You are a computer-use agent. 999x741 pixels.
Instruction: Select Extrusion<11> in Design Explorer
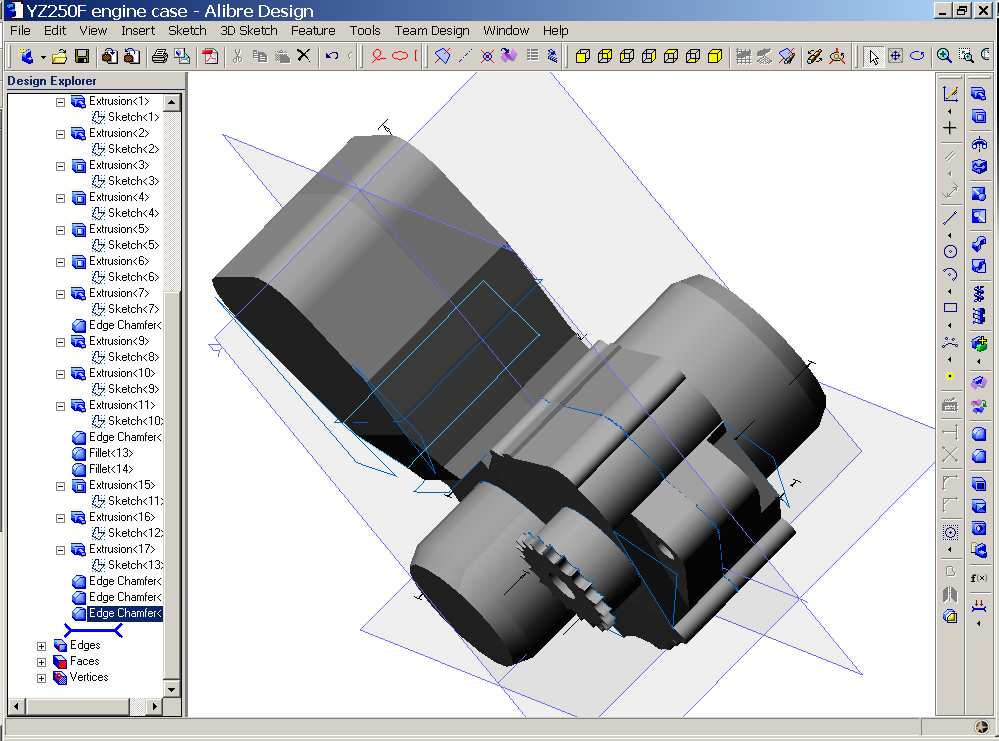coord(122,405)
